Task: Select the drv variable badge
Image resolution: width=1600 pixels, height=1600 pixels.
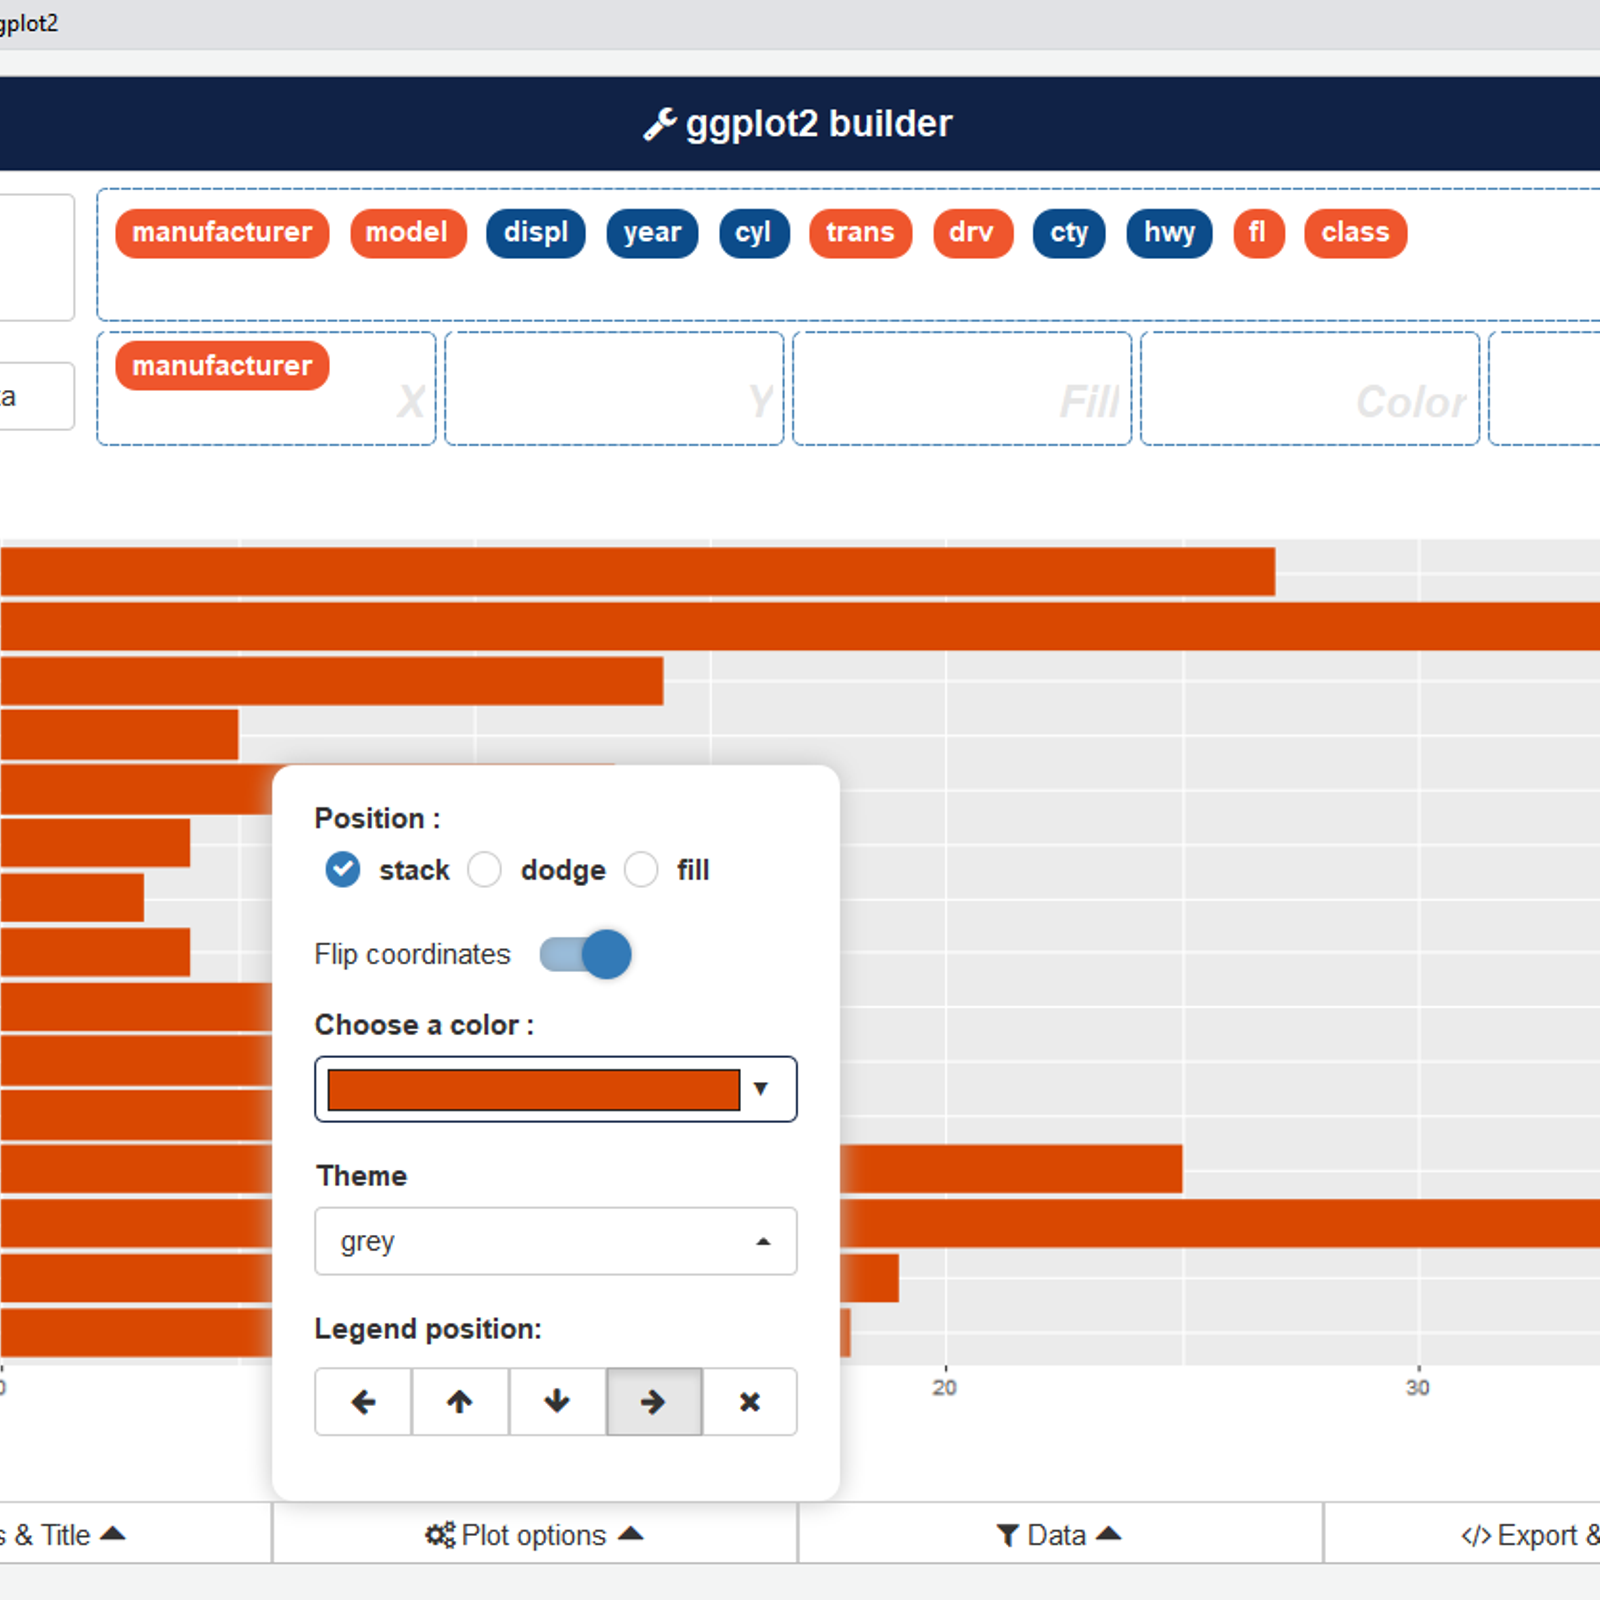Action: coord(972,233)
